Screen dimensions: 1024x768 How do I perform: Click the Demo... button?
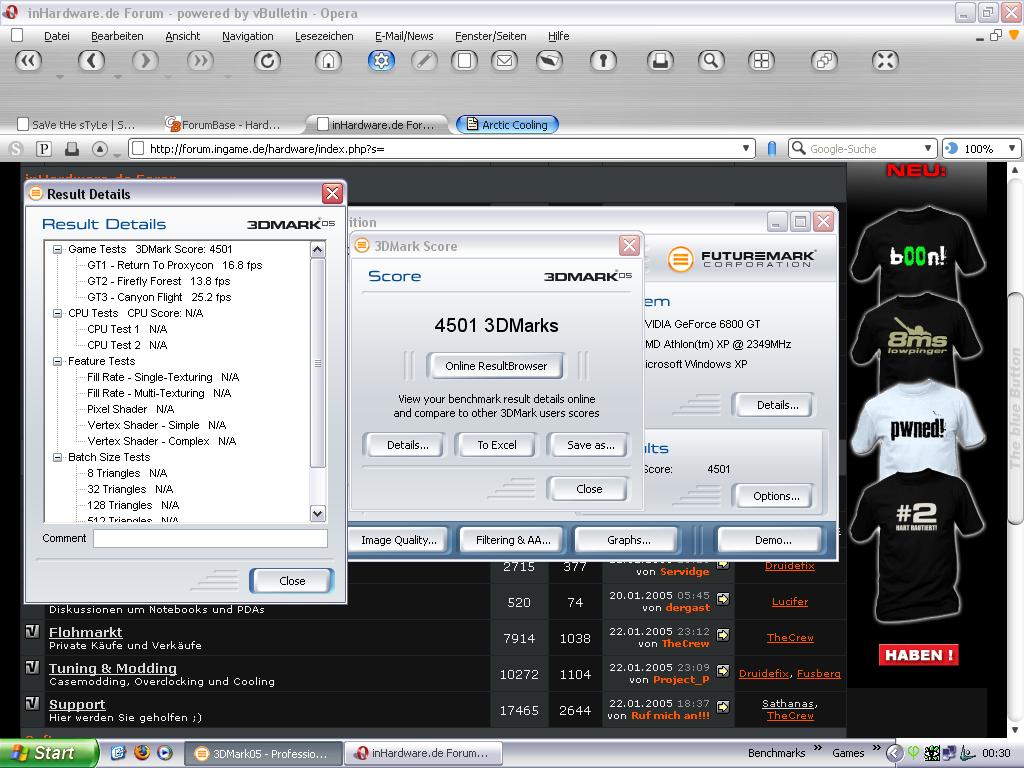773,540
